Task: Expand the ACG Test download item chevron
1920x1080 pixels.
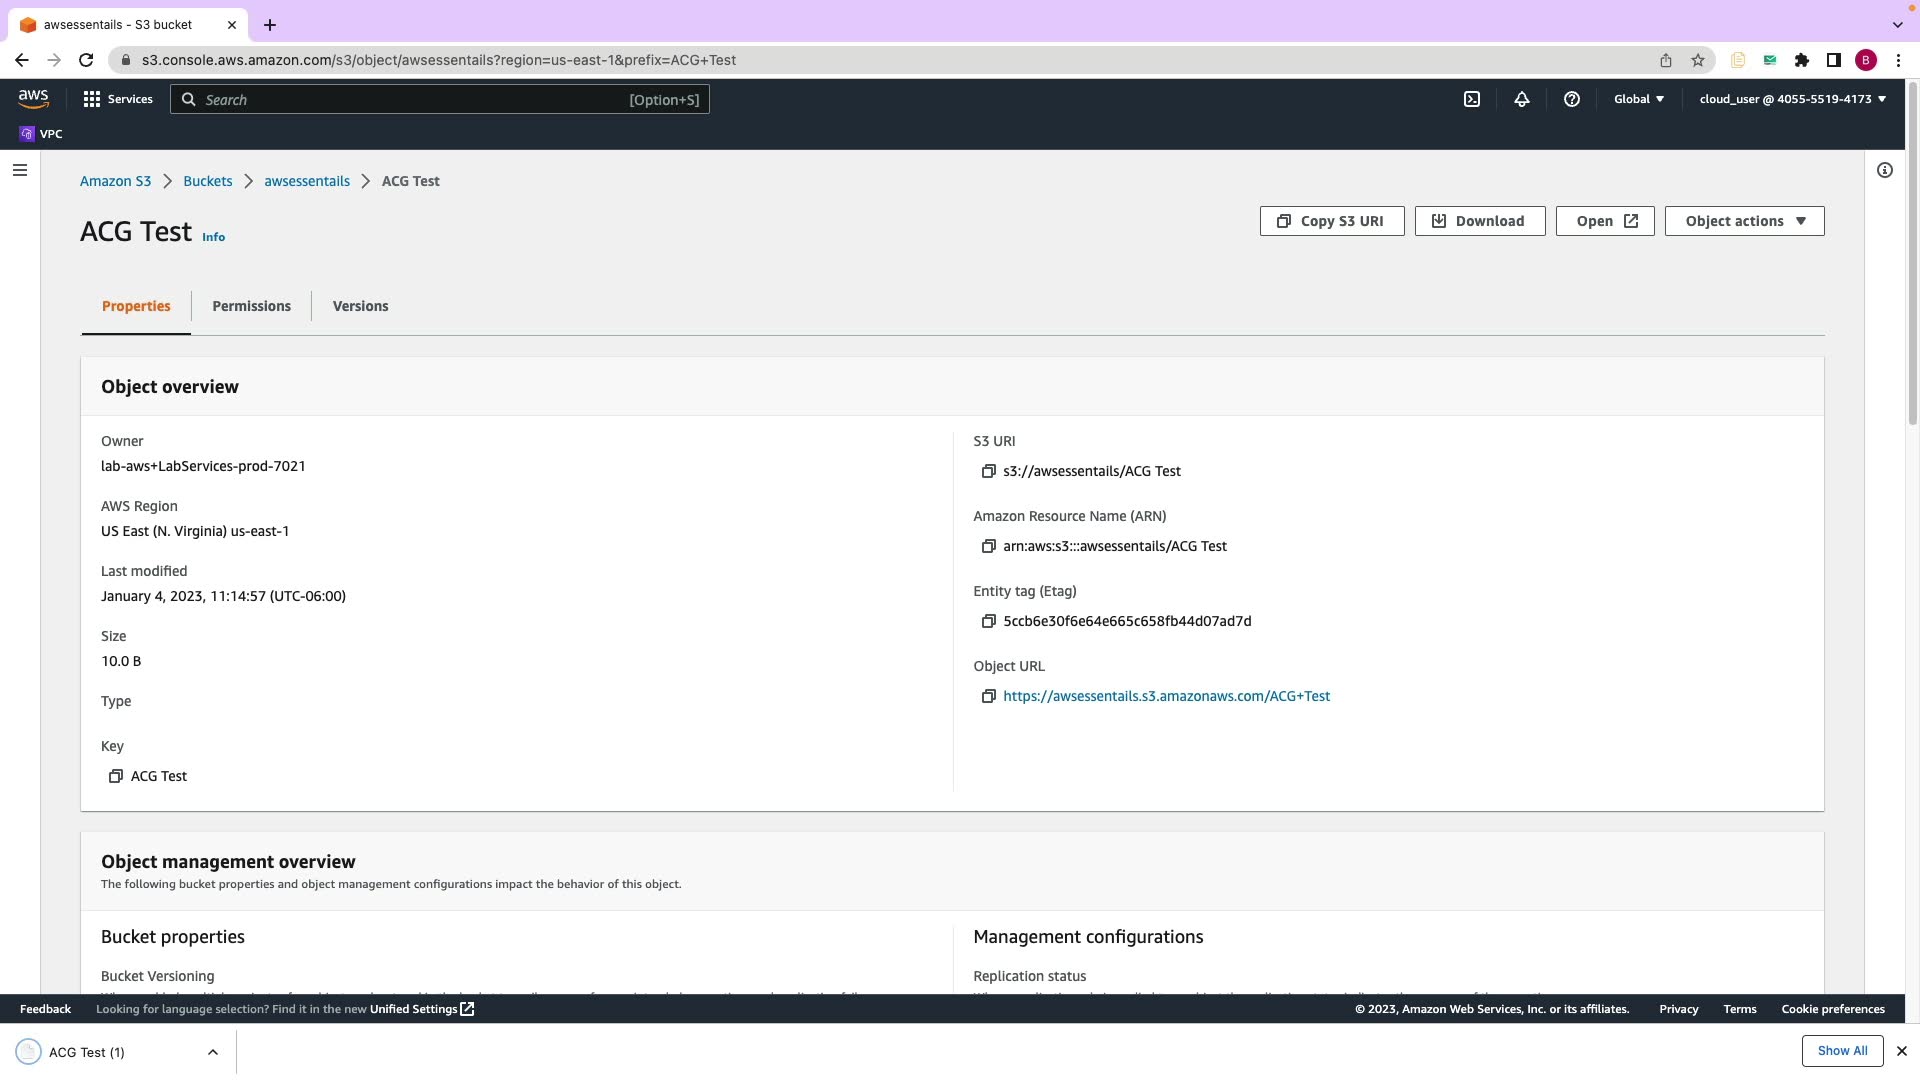Action: click(213, 1052)
